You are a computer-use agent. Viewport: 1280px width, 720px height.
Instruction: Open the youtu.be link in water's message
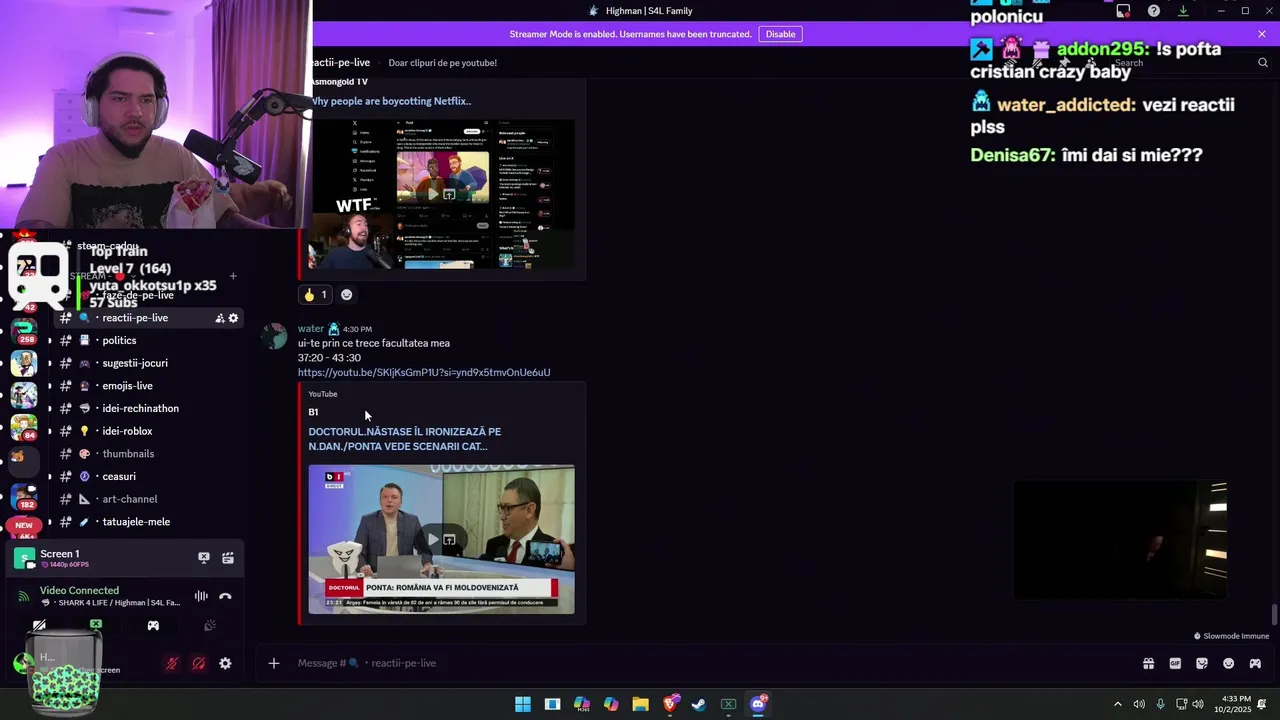point(424,372)
